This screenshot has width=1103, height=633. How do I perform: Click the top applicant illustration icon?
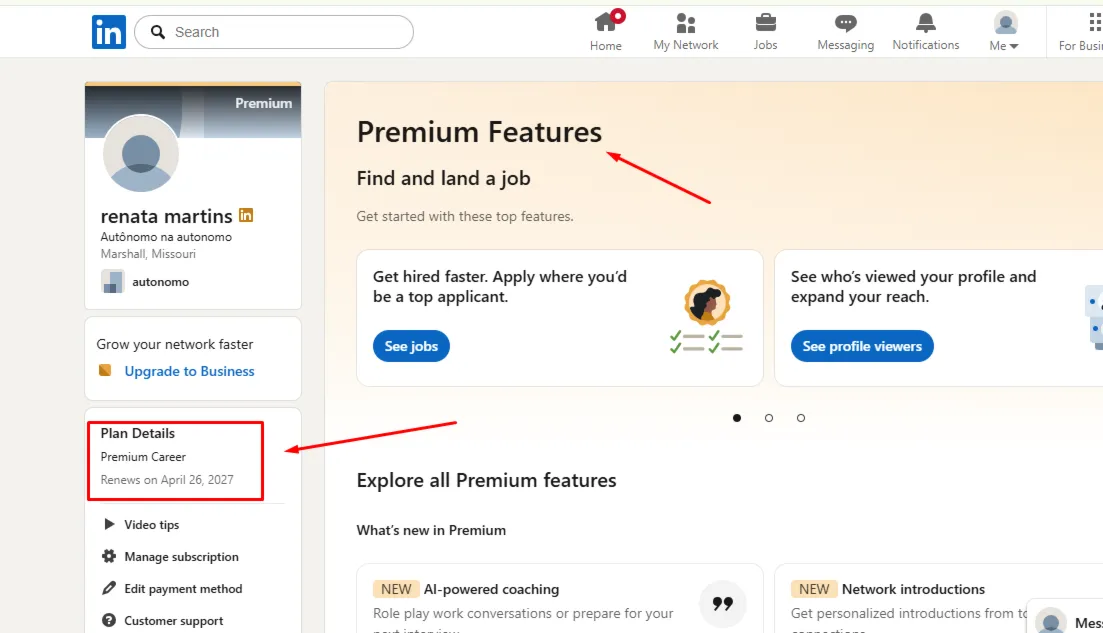706,316
